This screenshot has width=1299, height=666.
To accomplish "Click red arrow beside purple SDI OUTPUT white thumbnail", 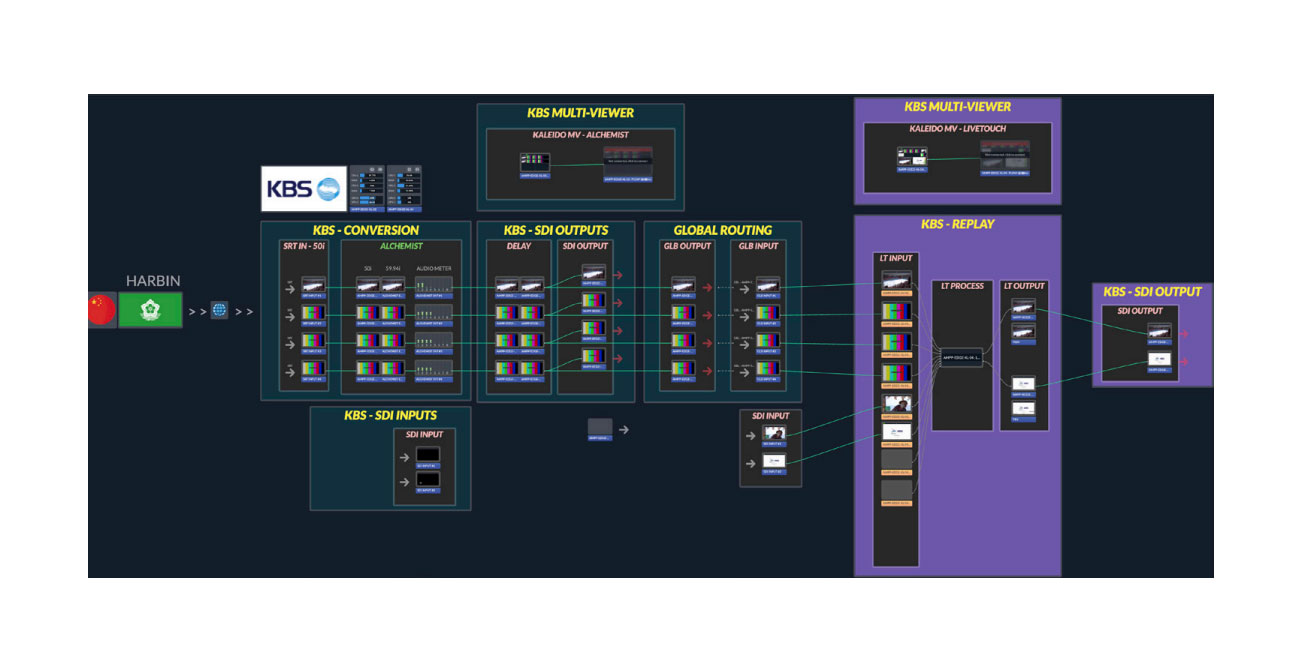I will (1183, 362).
